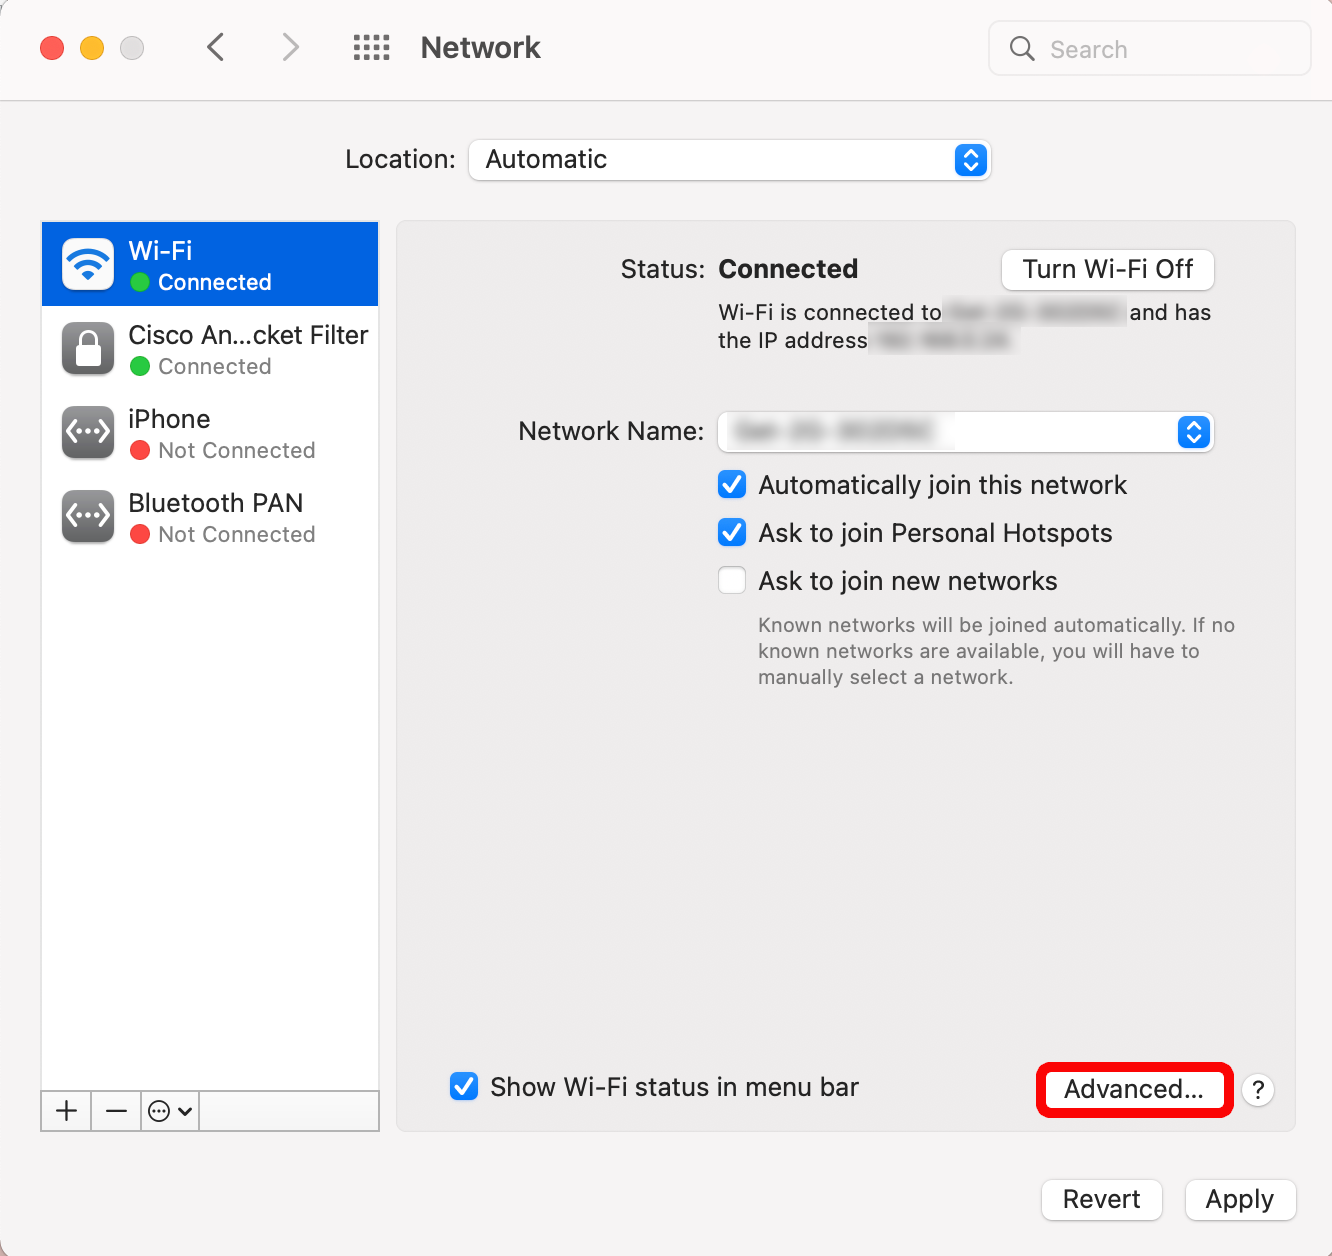Open the Network Name dropdown

click(966, 432)
